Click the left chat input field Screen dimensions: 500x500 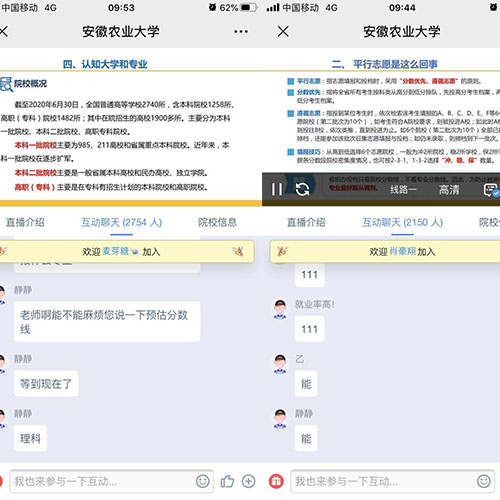pos(111,481)
